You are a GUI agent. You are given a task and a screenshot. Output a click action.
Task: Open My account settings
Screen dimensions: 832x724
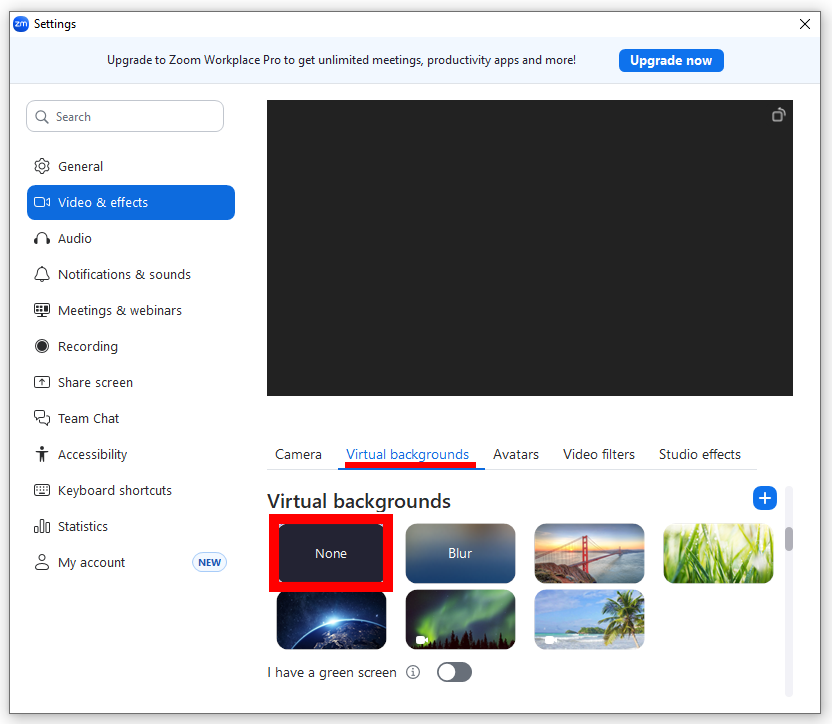pyautogui.click(x=92, y=562)
